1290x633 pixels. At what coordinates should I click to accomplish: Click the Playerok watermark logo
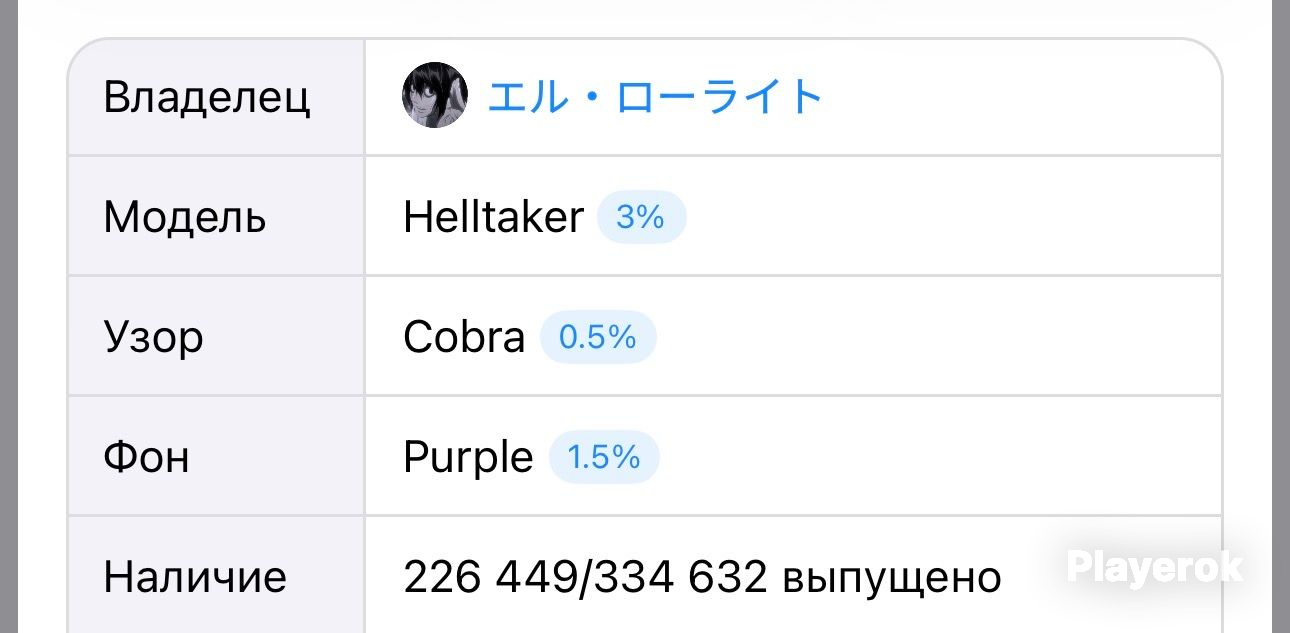click(1155, 567)
